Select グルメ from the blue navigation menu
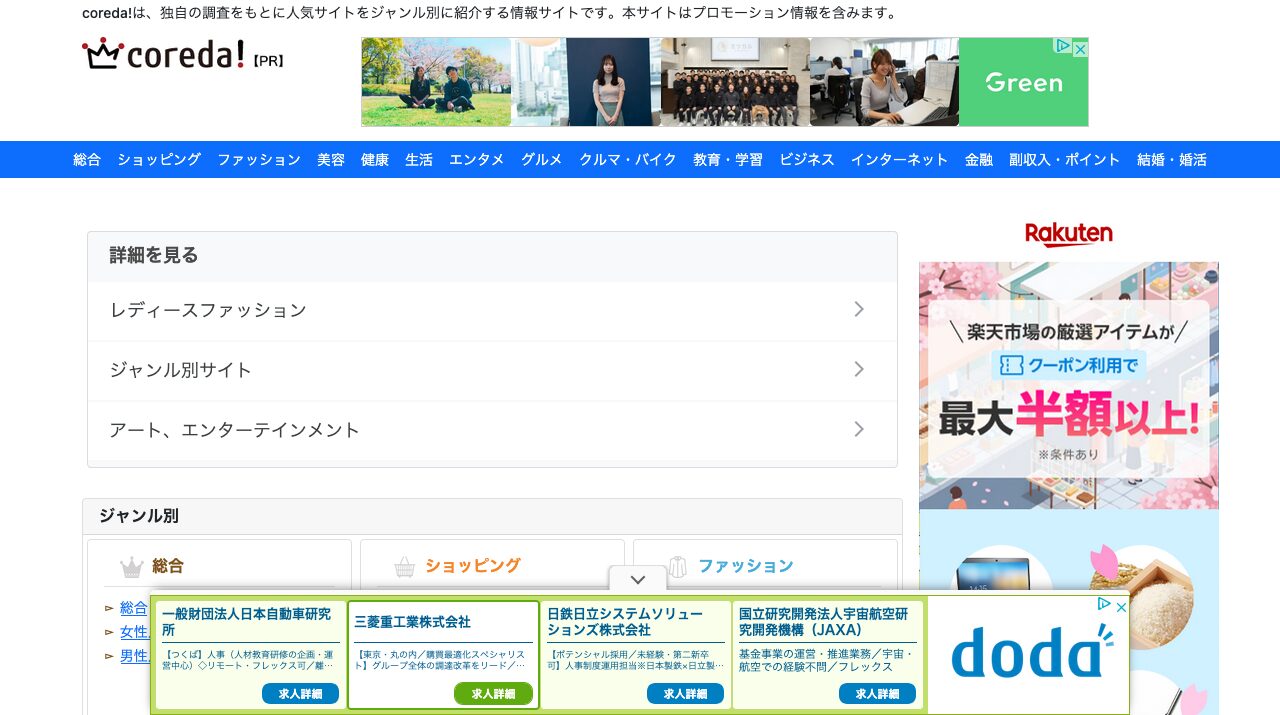The image size is (1280, 715). click(541, 159)
